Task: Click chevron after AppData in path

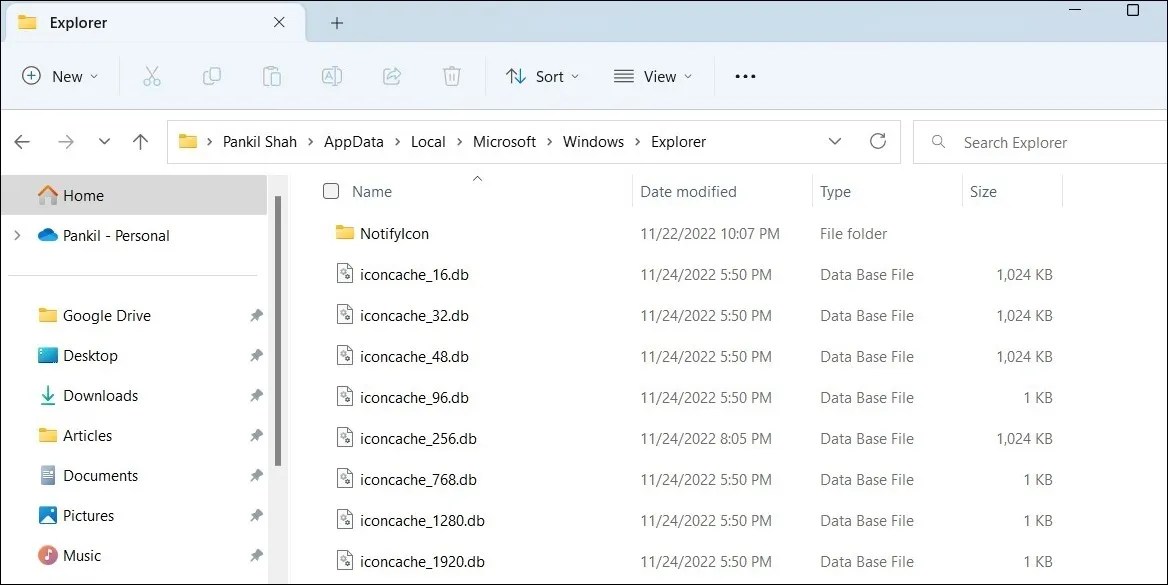Action: pyautogui.click(x=398, y=142)
